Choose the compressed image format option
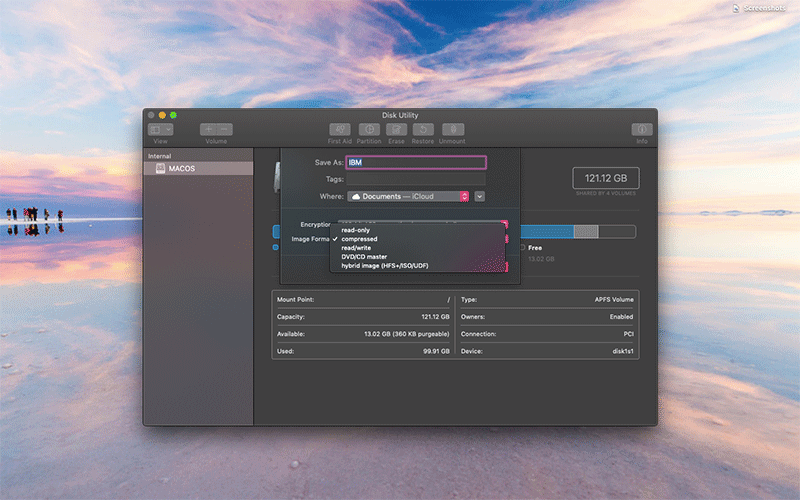Viewport: 800px width, 500px height. point(359,239)
